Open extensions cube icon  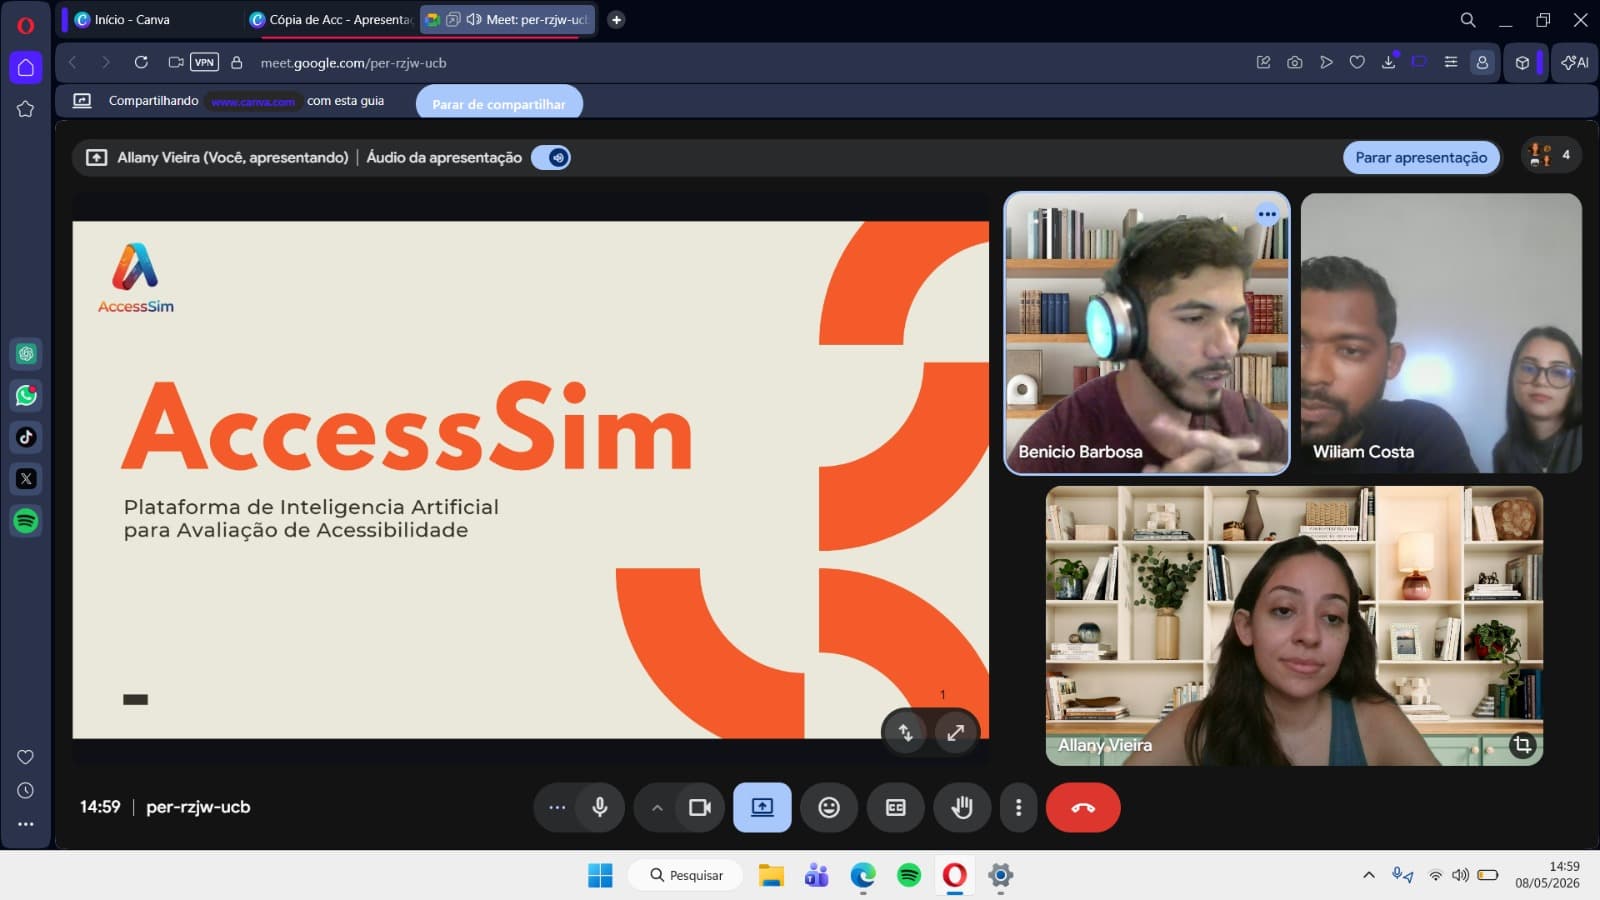[1522, 62]
